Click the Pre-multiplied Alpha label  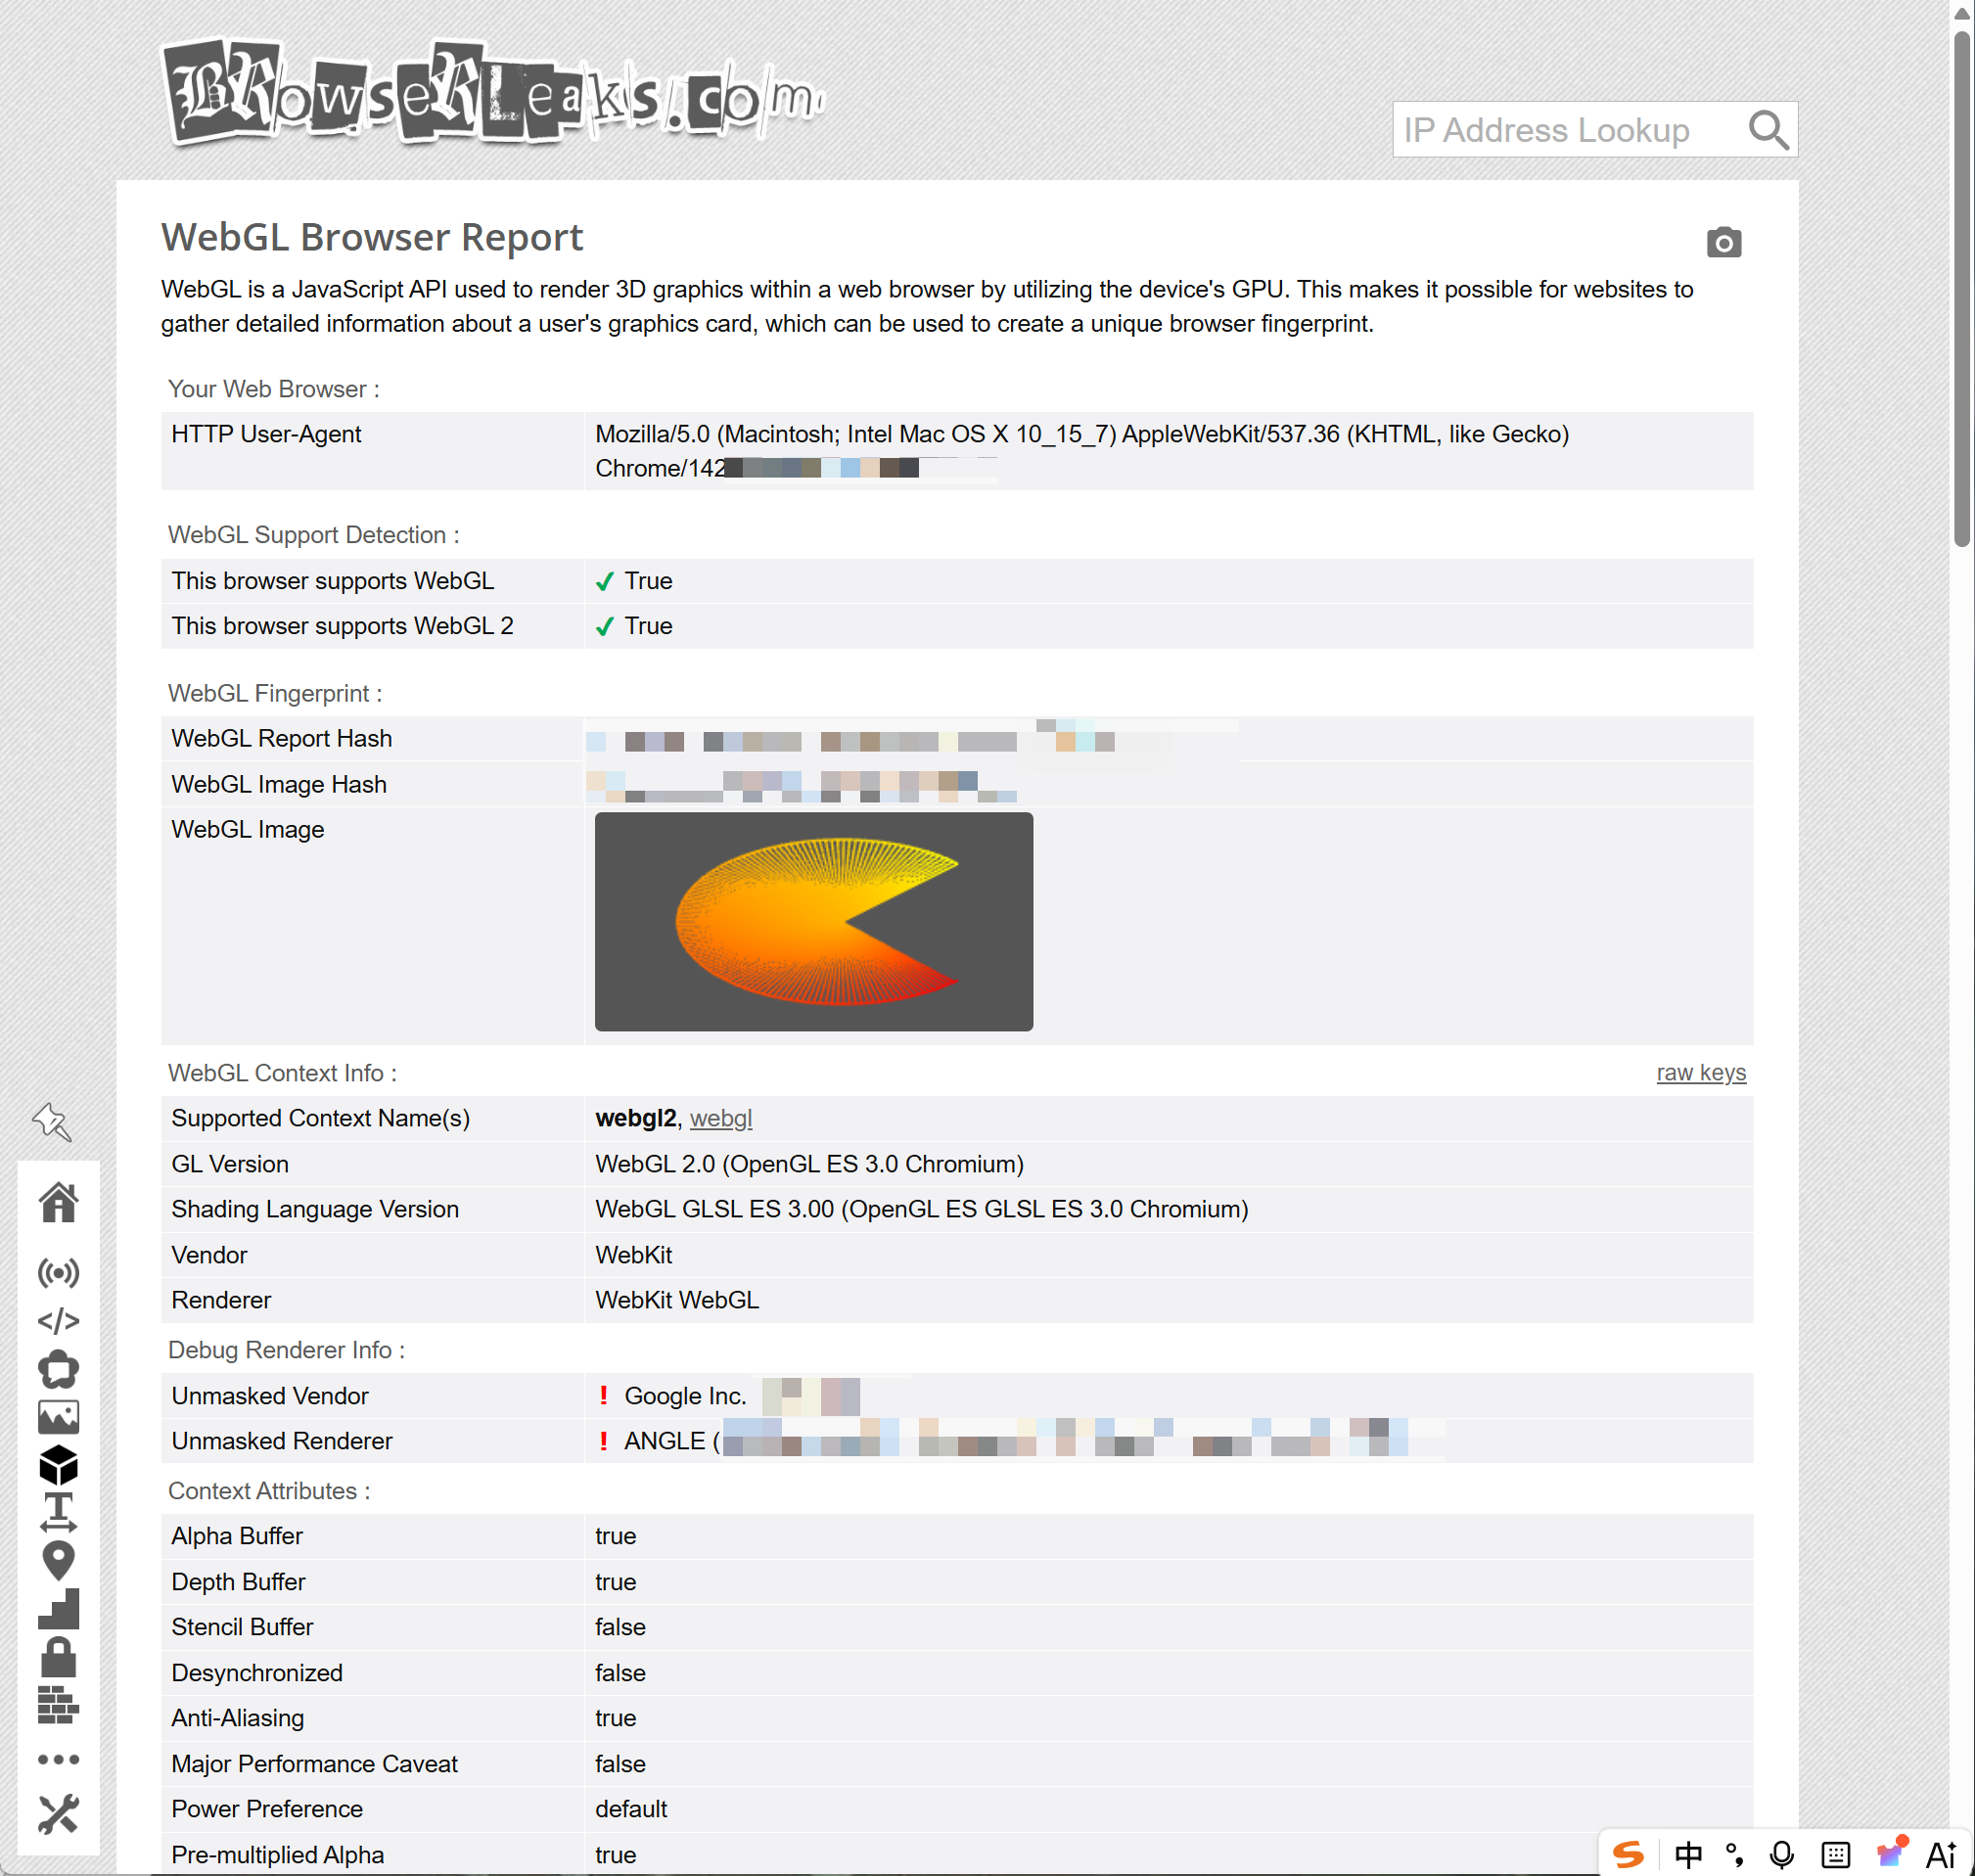point(277,1855)
